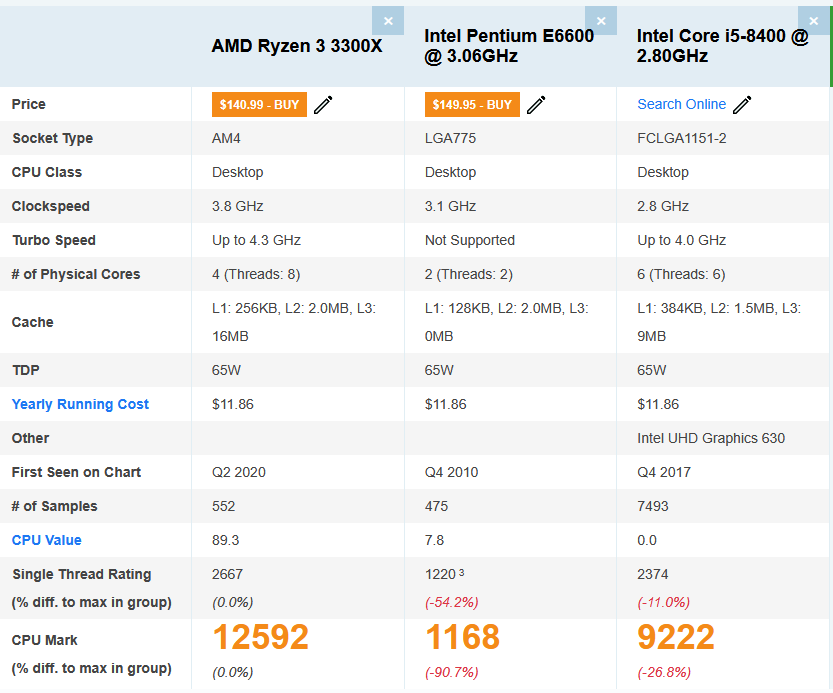
Task: Open the Yearly Running Cost link
Action: [x=80, y=404]
